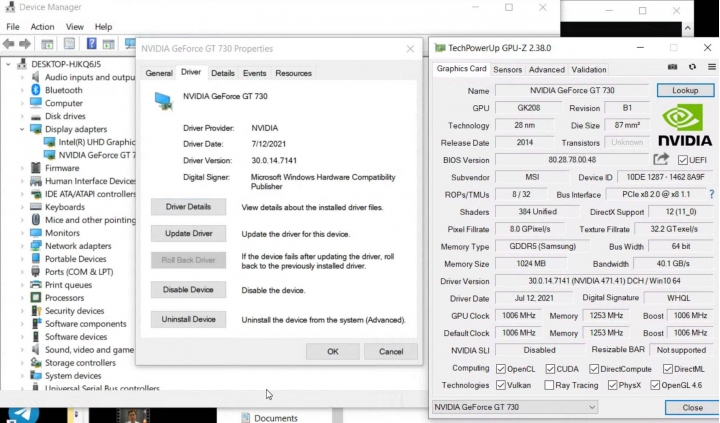Switch to the Resources tab in Properties

(293, 73)
